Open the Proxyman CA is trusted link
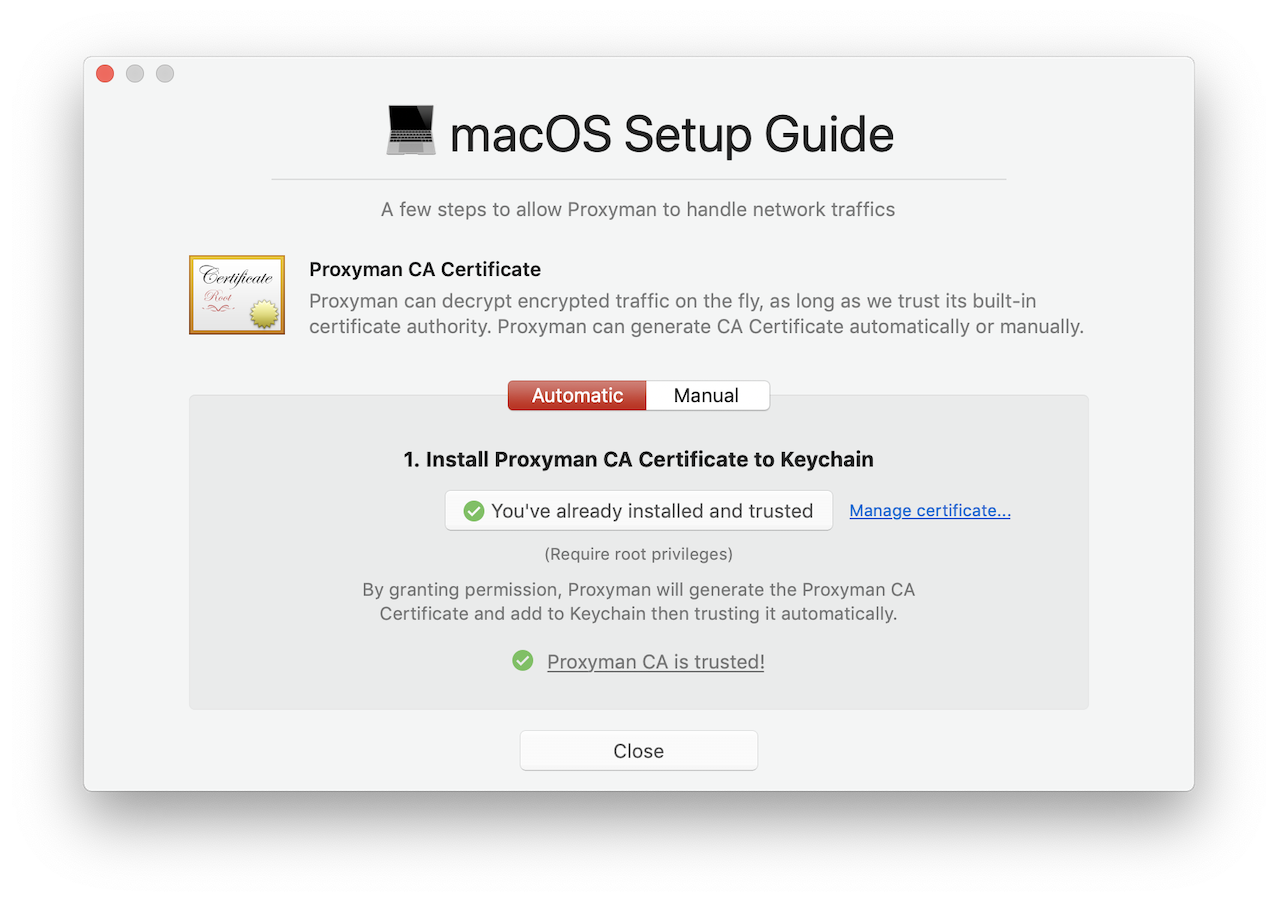The image size is (1278, 902). click(x=655, y=662)
